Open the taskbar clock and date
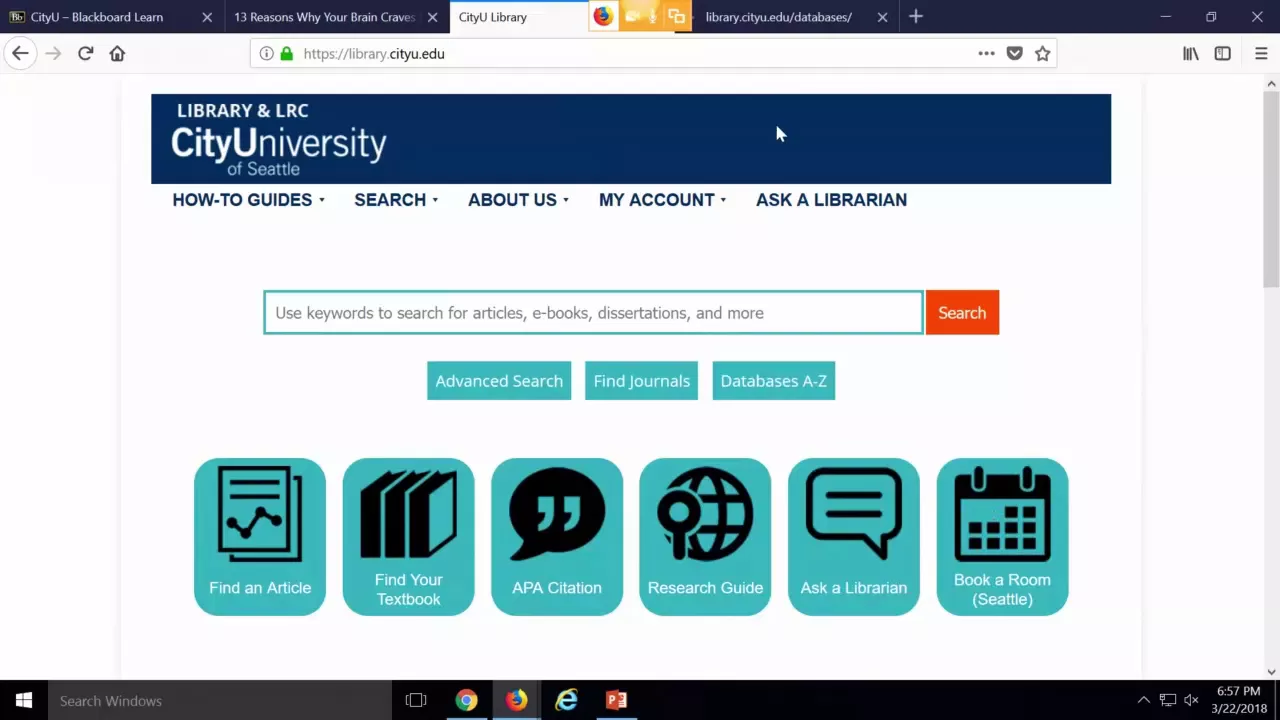The image size is (1280, 720). [1238, 700]
